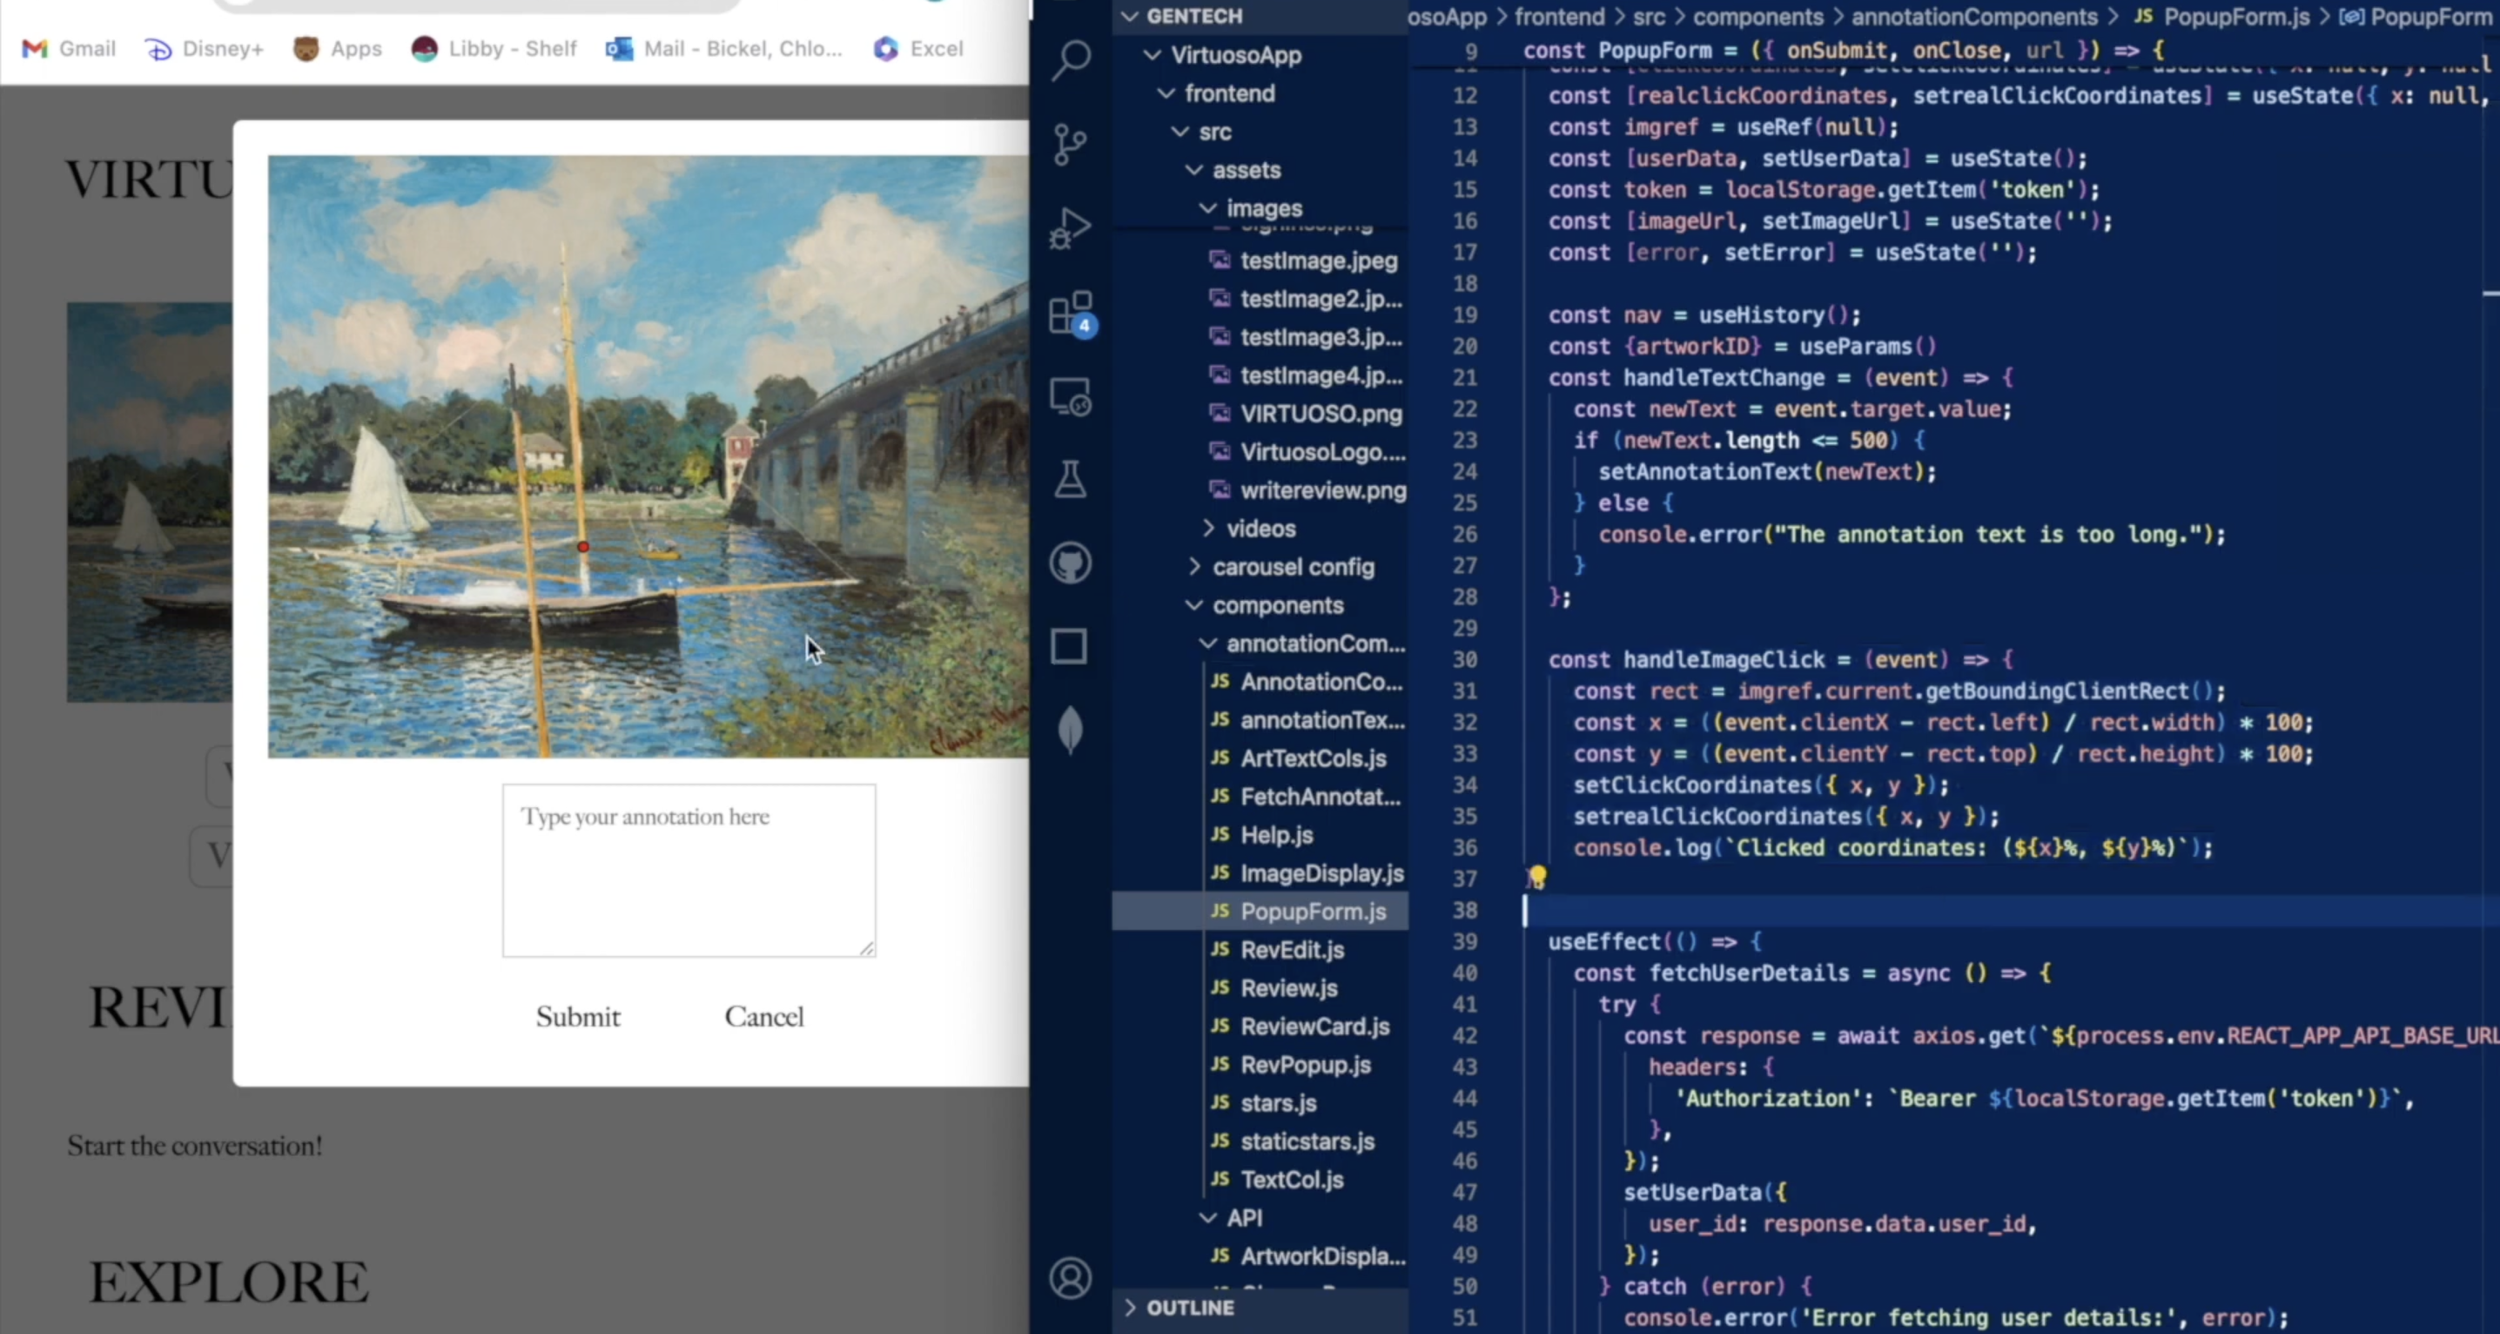Expand the OUTLINE section
Screen dimensions: 2500x1334
click(1189, 1307)
